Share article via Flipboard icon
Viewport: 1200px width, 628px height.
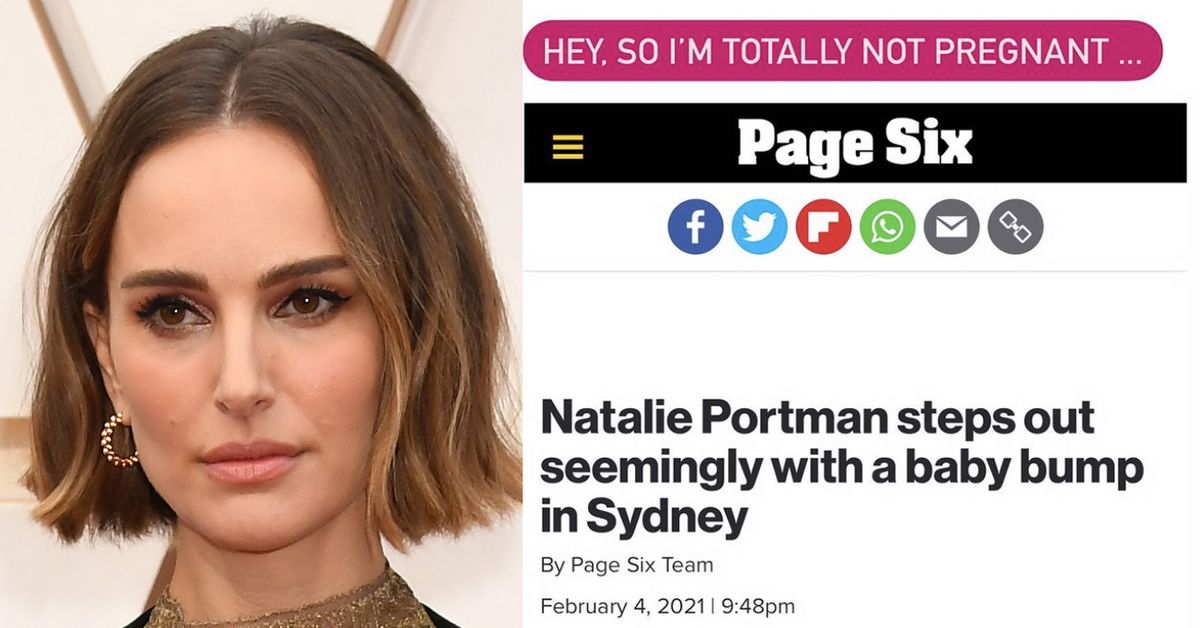point(823,226)
